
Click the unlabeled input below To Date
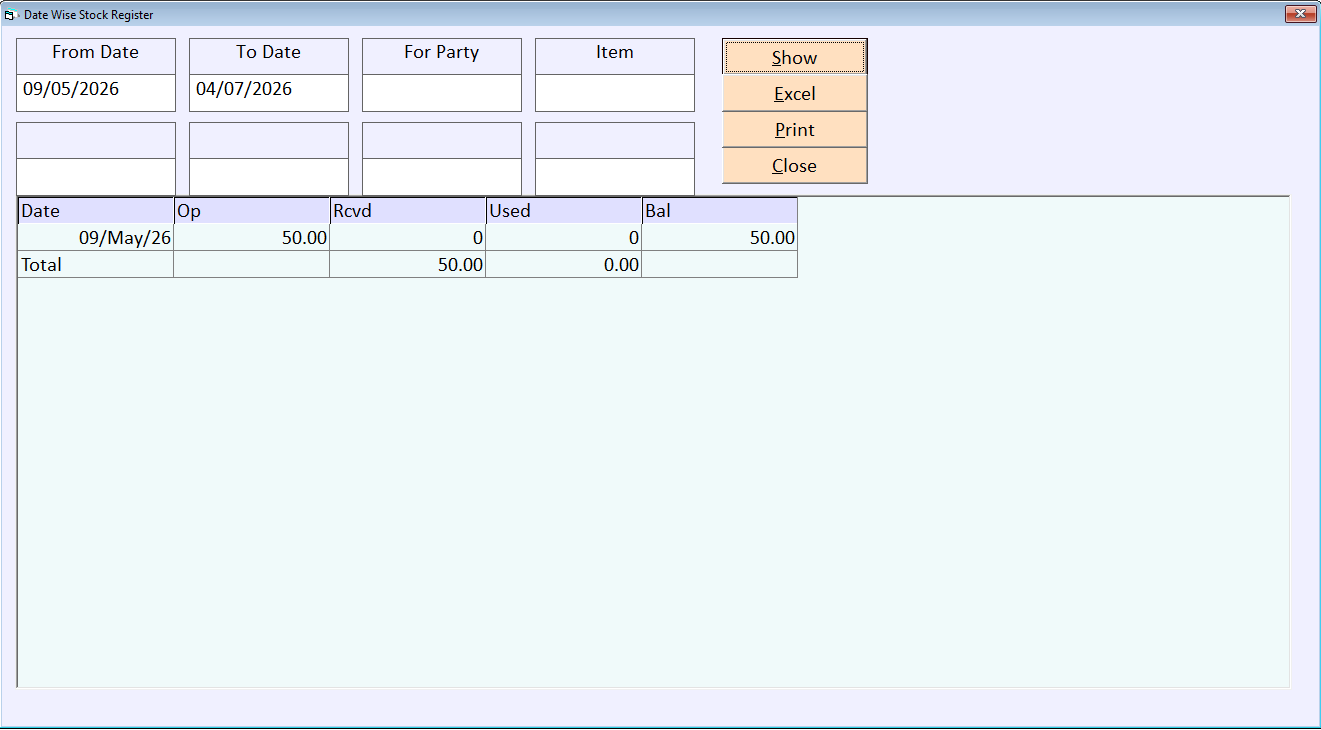coord(269,177)
